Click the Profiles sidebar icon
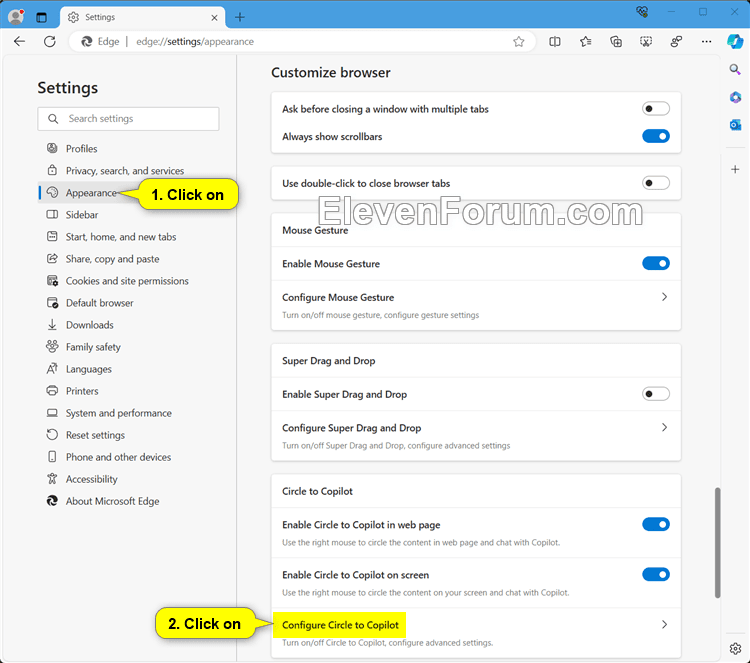The height and width of the screenshot is (663, 750). [52, 148]
